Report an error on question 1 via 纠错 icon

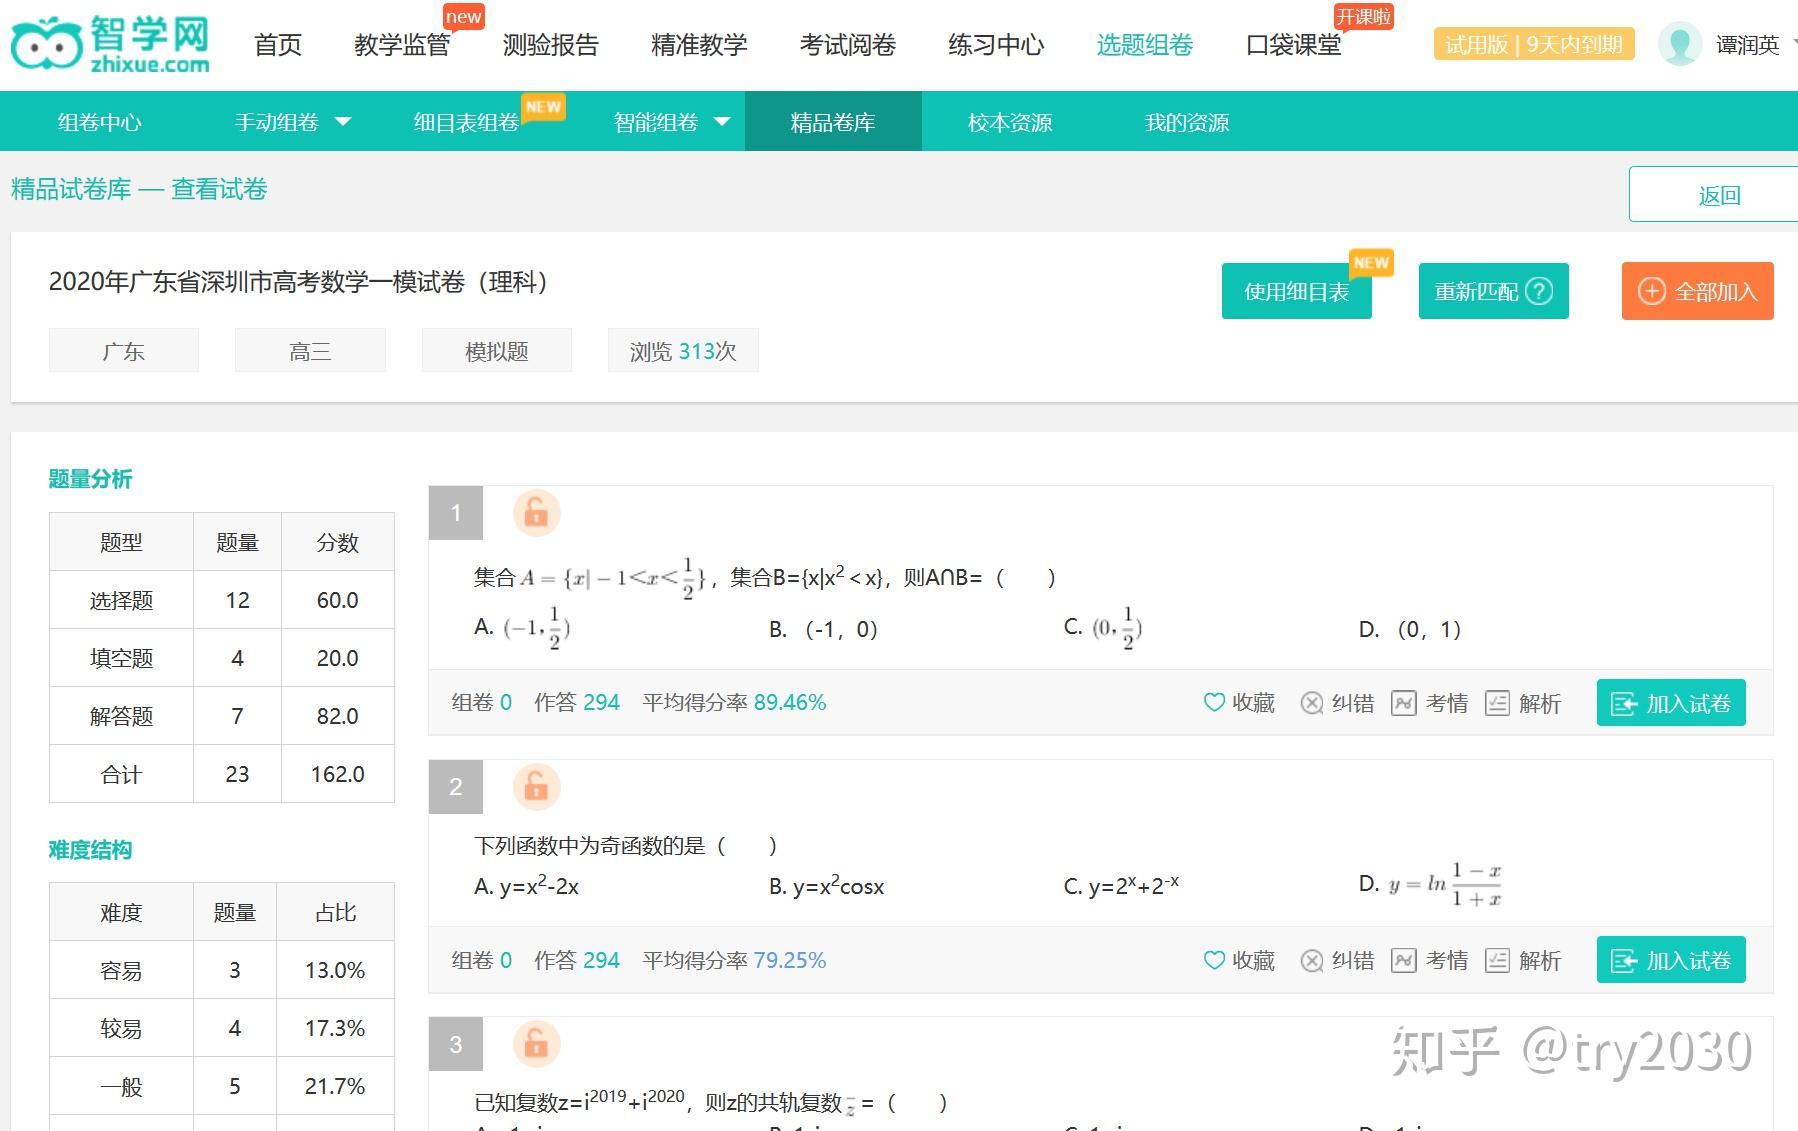(1312, 702)
